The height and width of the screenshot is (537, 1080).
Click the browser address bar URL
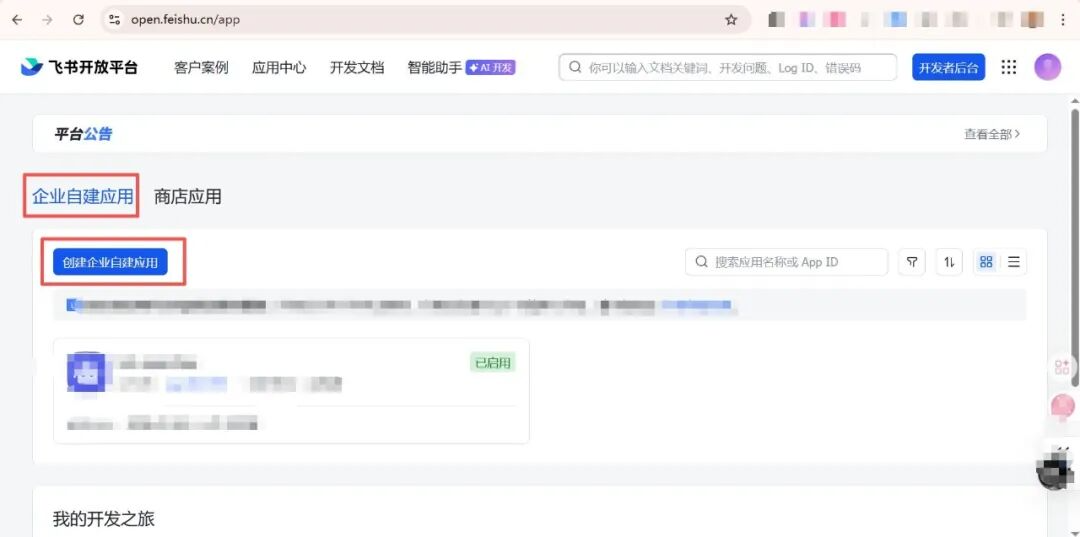click(185, 20)
